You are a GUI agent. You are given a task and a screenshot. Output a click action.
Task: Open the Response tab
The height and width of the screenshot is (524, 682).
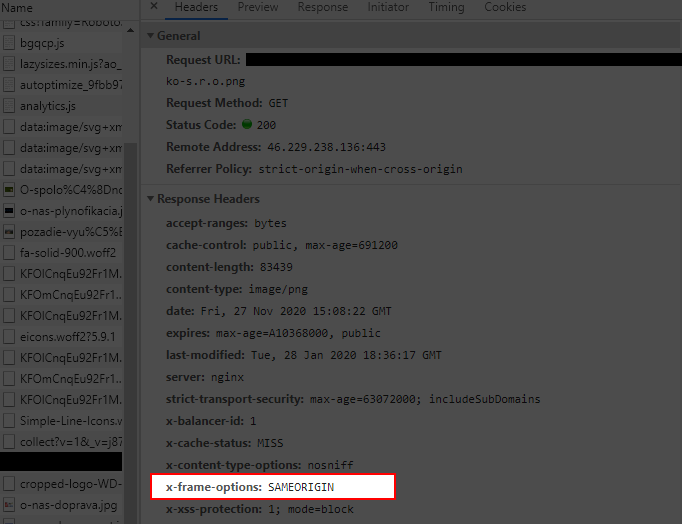tap(323, 7)
